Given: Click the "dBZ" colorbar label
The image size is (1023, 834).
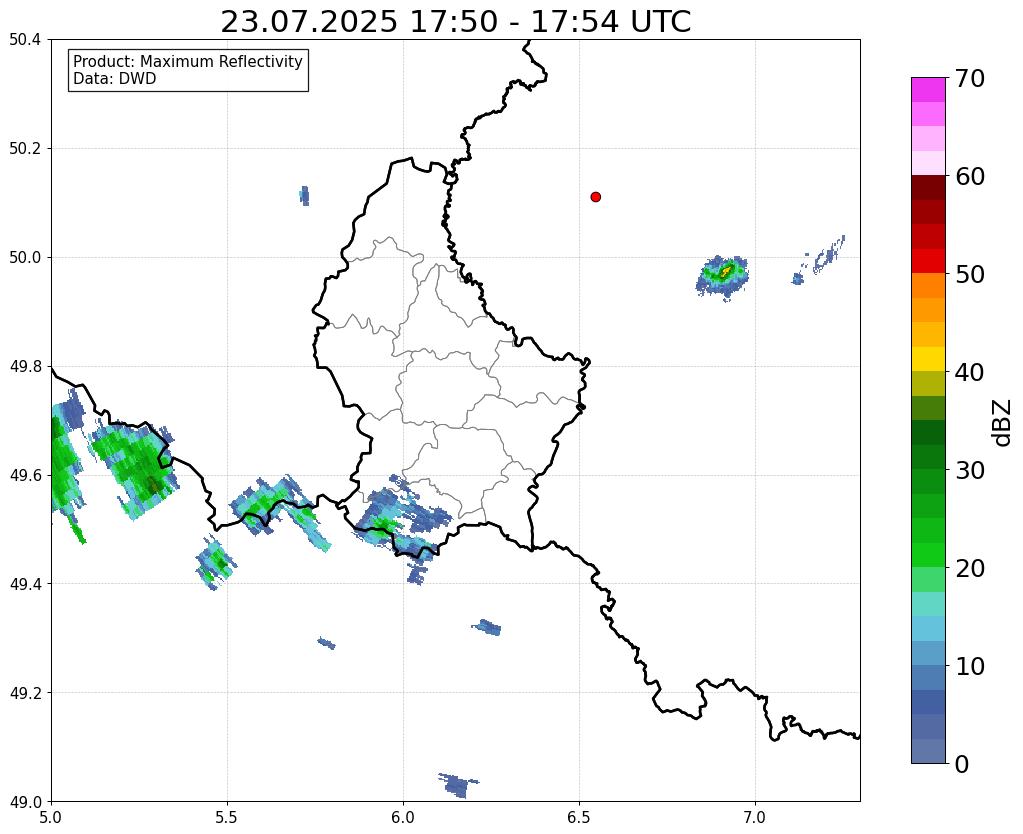Looking at the screenshot, I should [x=1003, y=423].
